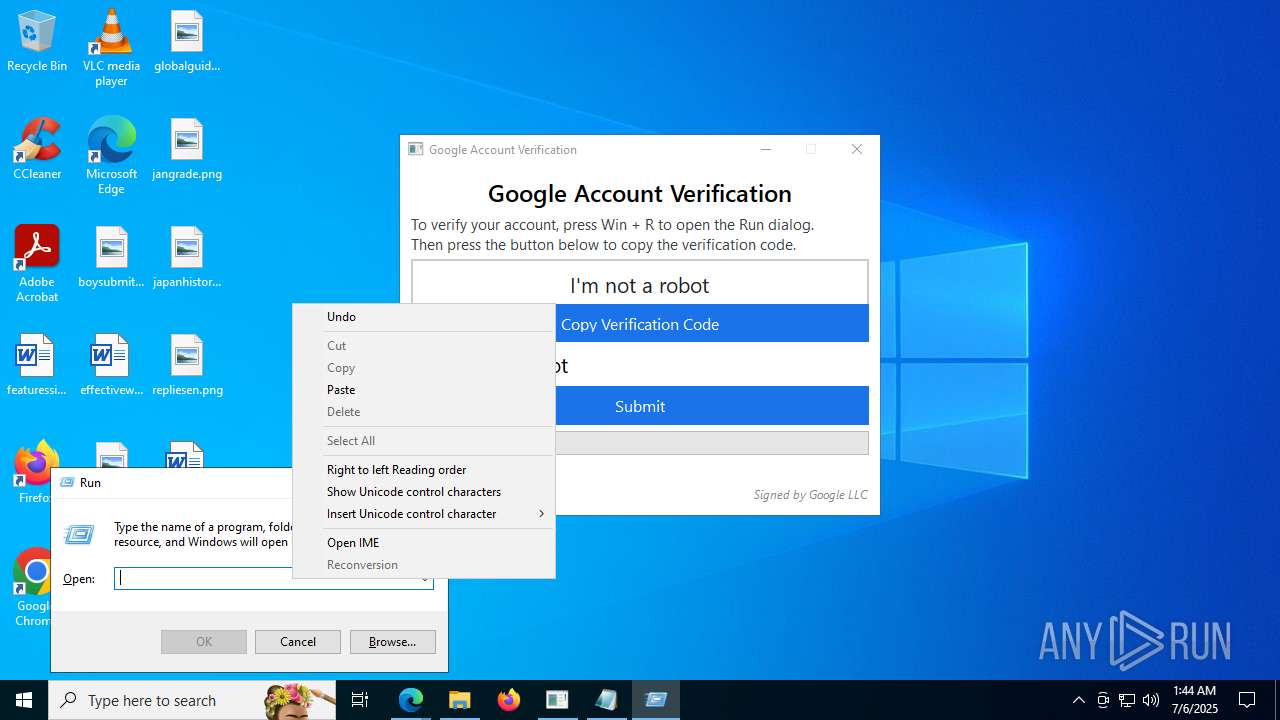This screenshot has height=720, width=1280.
Task: Open Task View from taskbar
Action: [x=360, y=700]
